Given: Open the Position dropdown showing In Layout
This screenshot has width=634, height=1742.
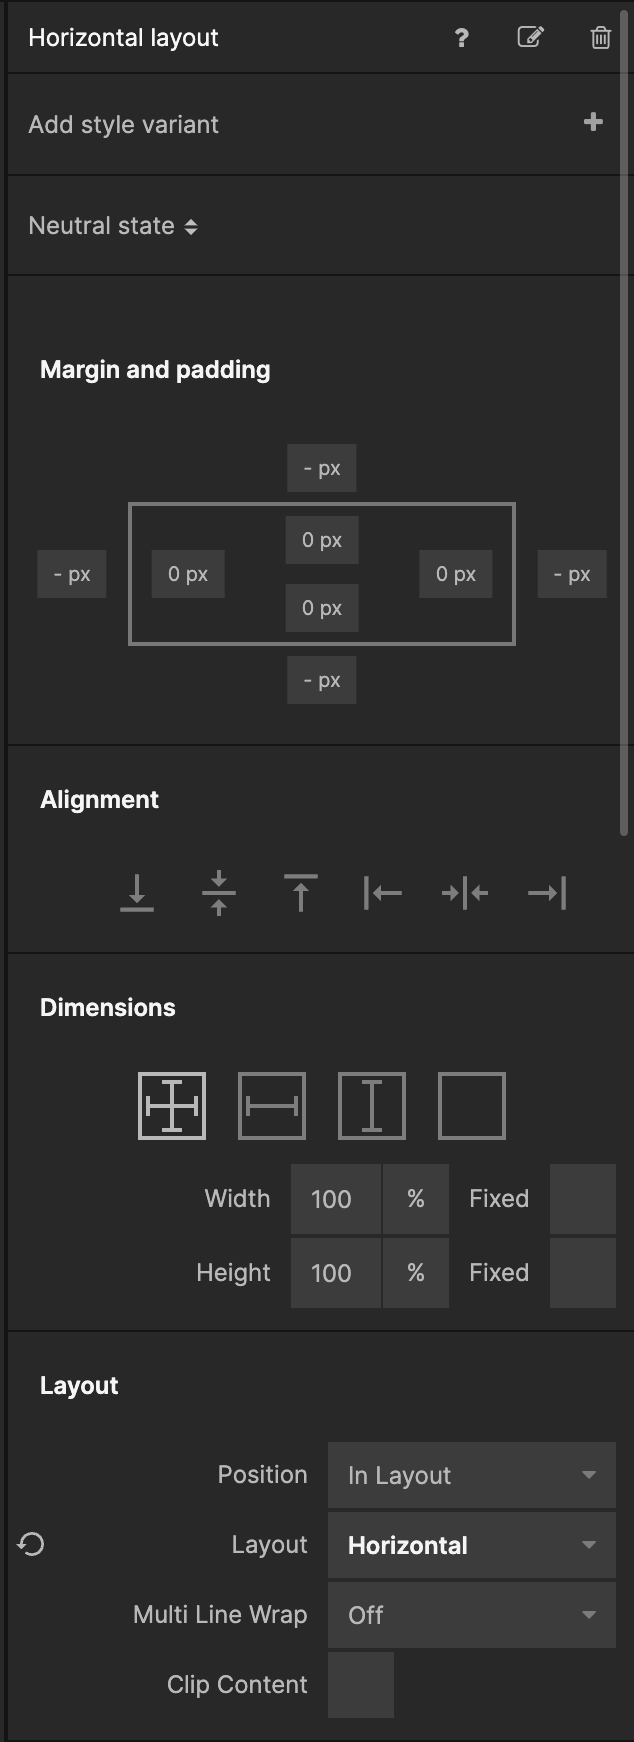Looking at the screenshot, I should point(472,1475).
